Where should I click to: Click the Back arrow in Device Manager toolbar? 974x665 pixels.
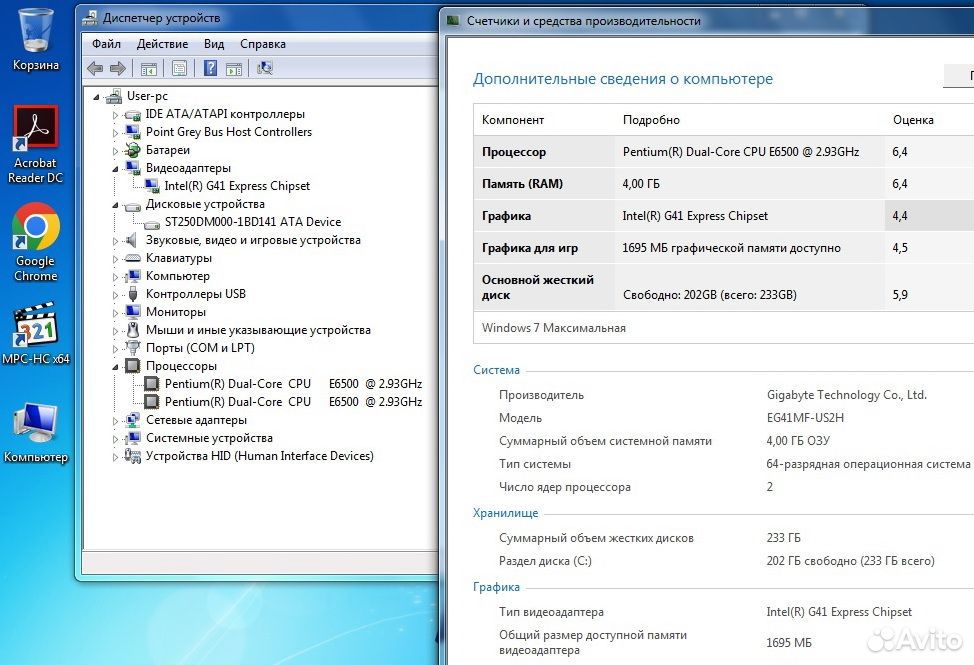point(95,68)
